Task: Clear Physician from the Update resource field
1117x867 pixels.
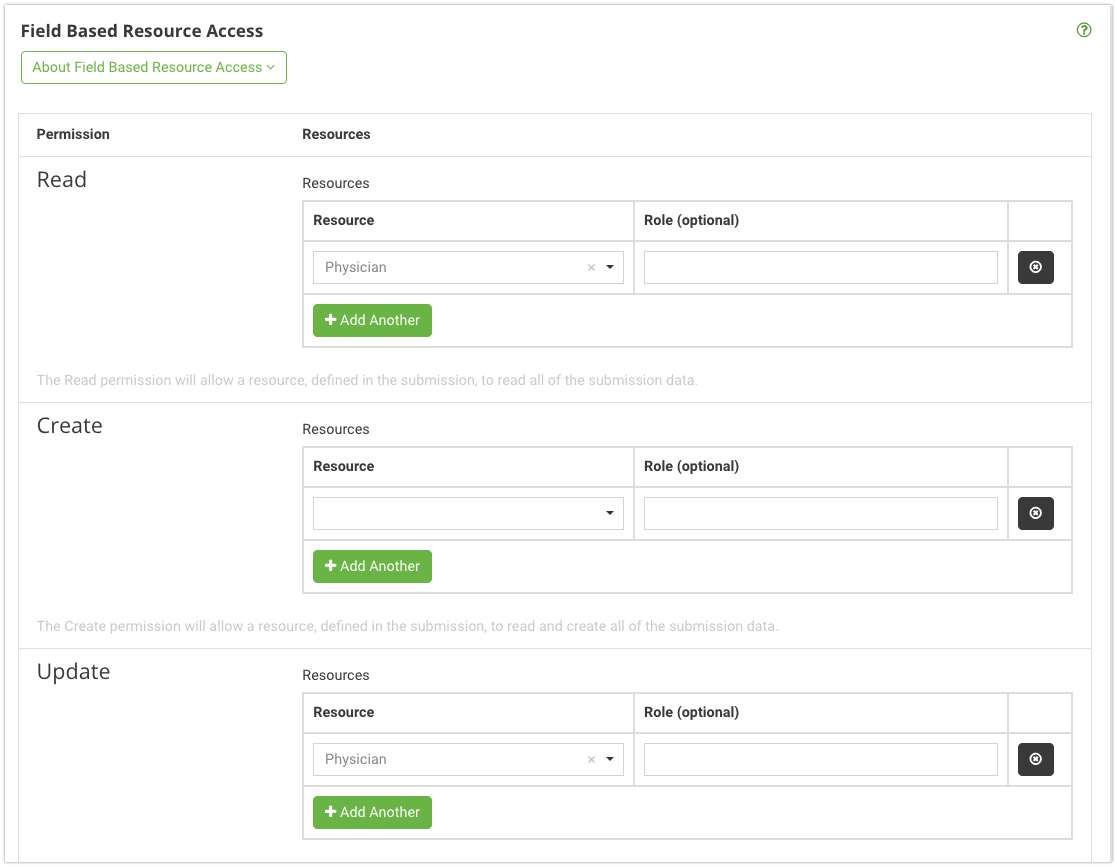Action: click(x=591, y=759)
